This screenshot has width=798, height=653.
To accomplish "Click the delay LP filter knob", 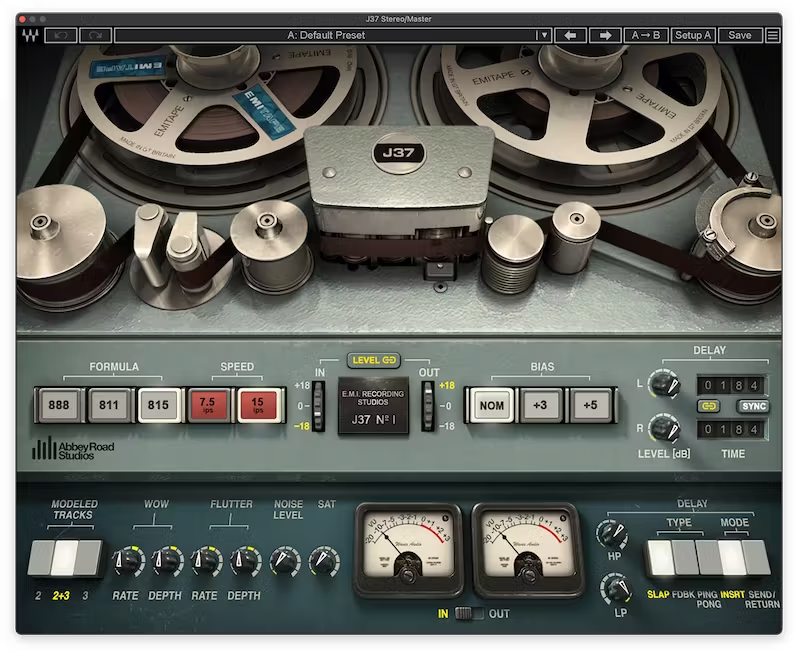I will pyautogui.click(x=616, y=588).
